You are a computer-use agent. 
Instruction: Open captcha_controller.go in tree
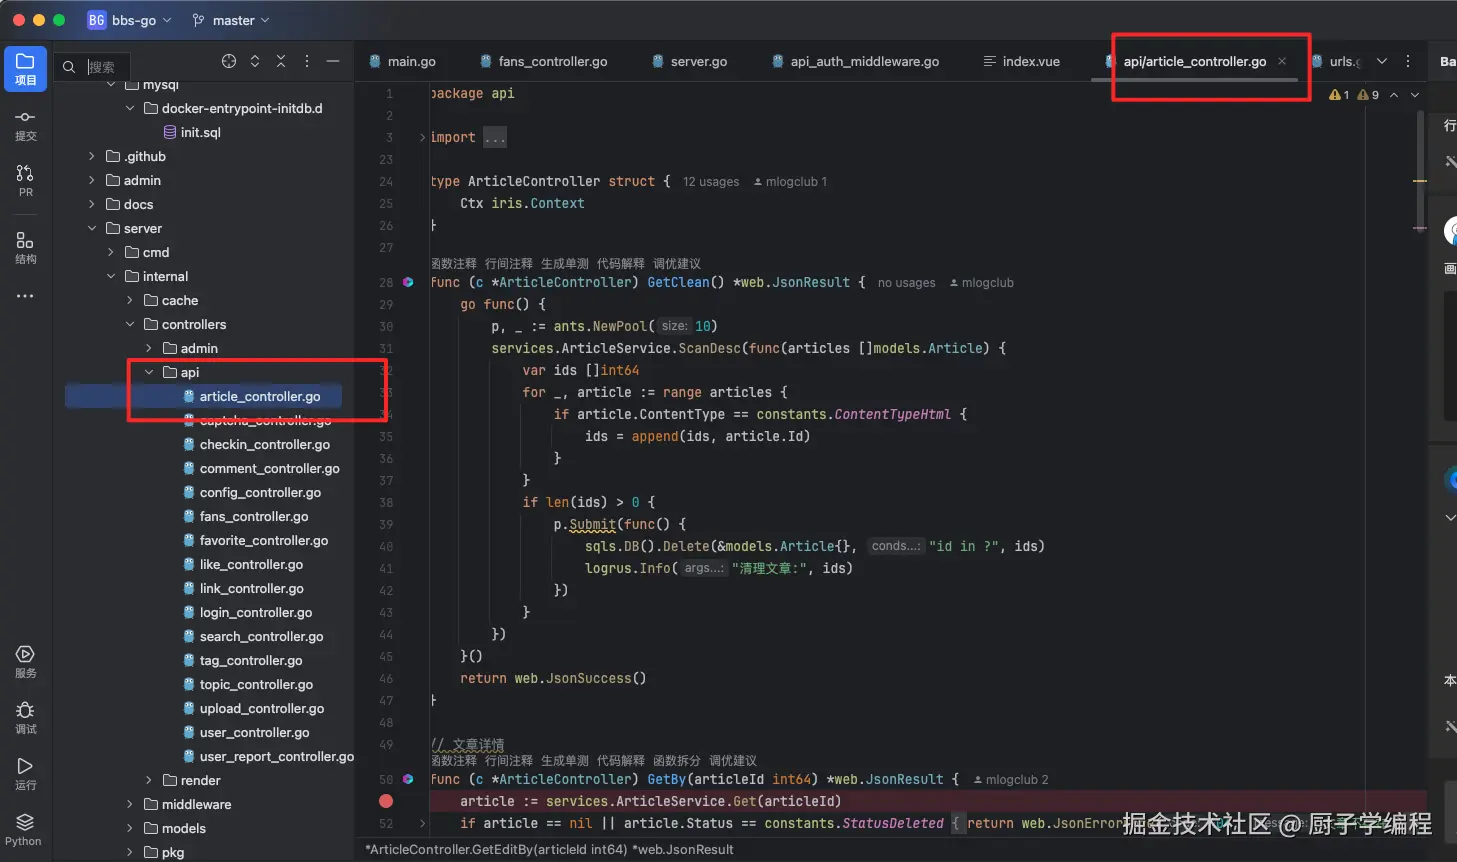click(257, 420)
